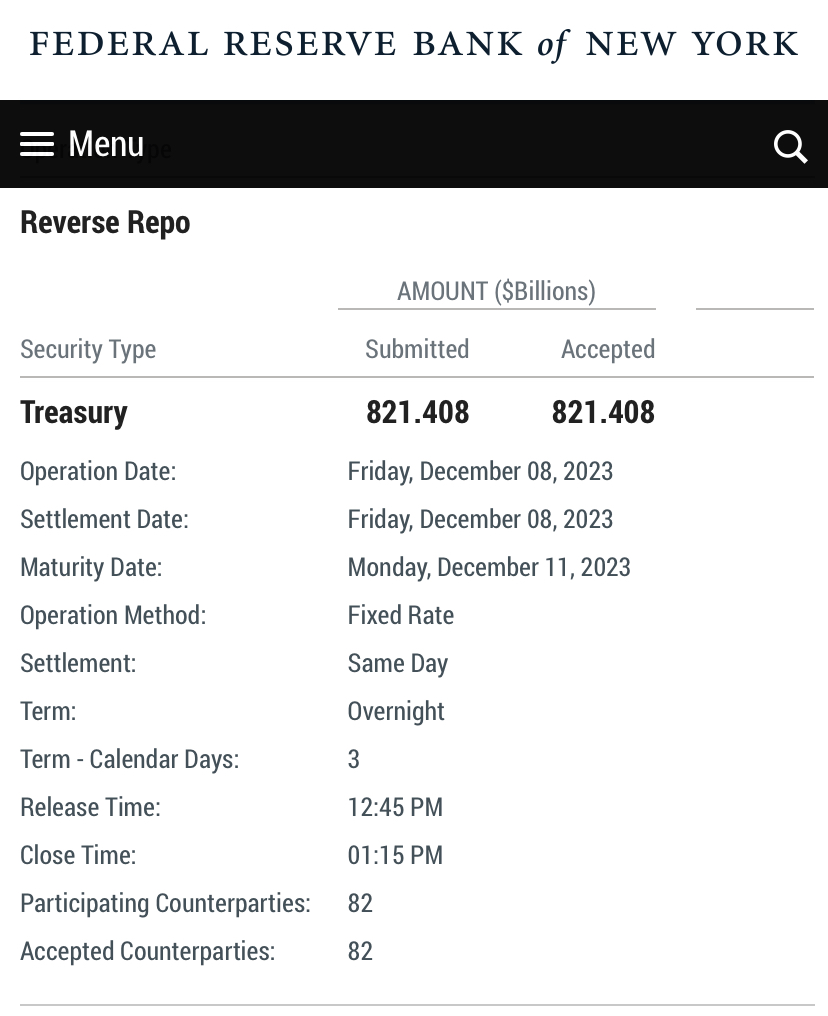Image resolution: width=828 pixels, height=1016 pixels.
Task: Select the 'Reverse Repo' heading
Action: click(x=105, y=222)
